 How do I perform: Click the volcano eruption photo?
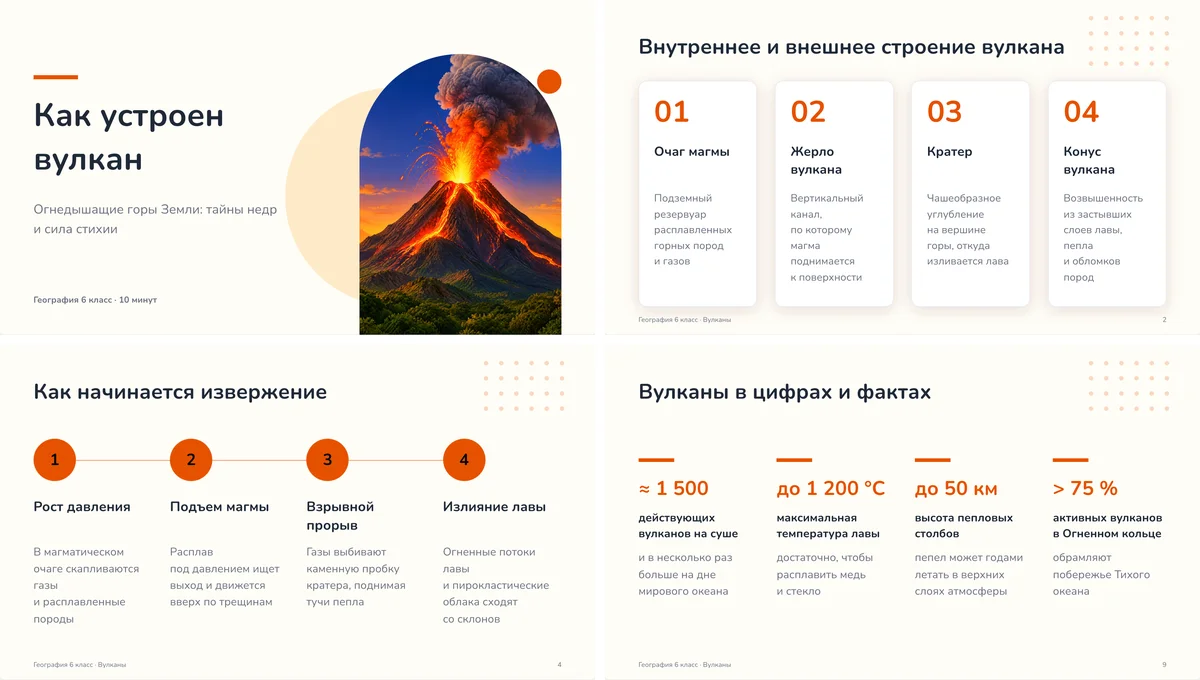point(460,195)
